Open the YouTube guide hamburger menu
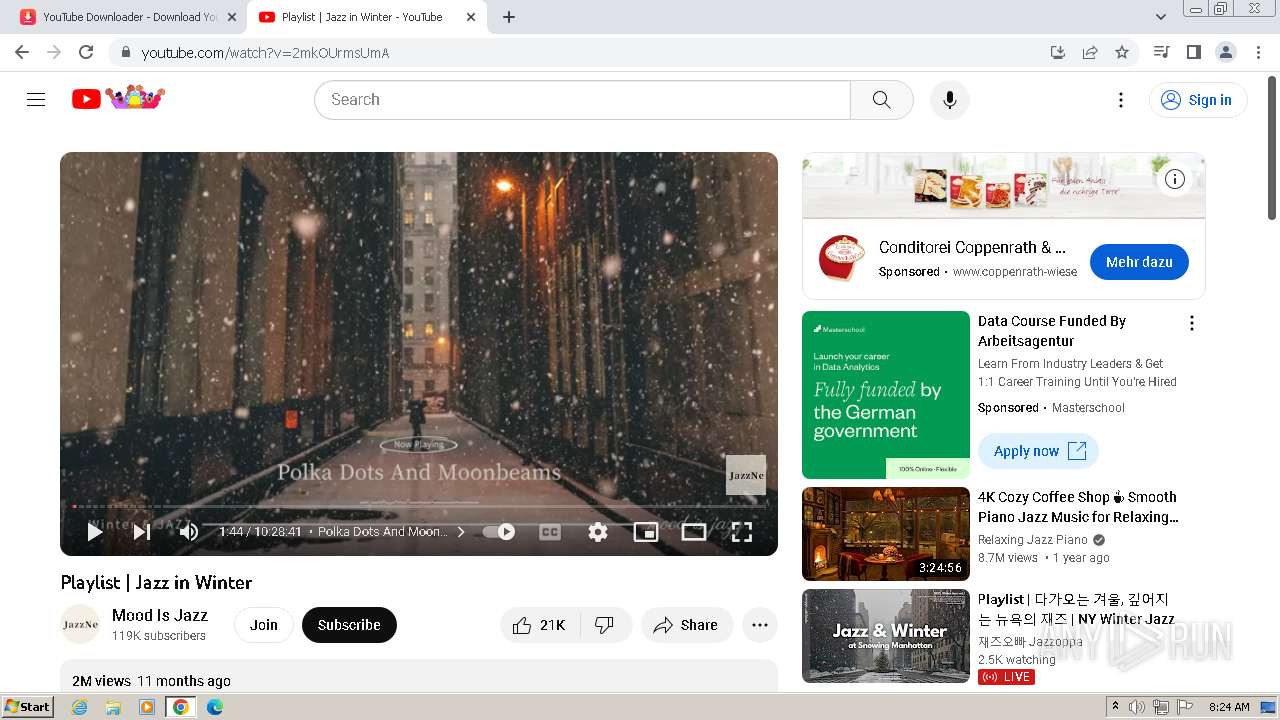 pyautogui.click(x=36, y=99)
